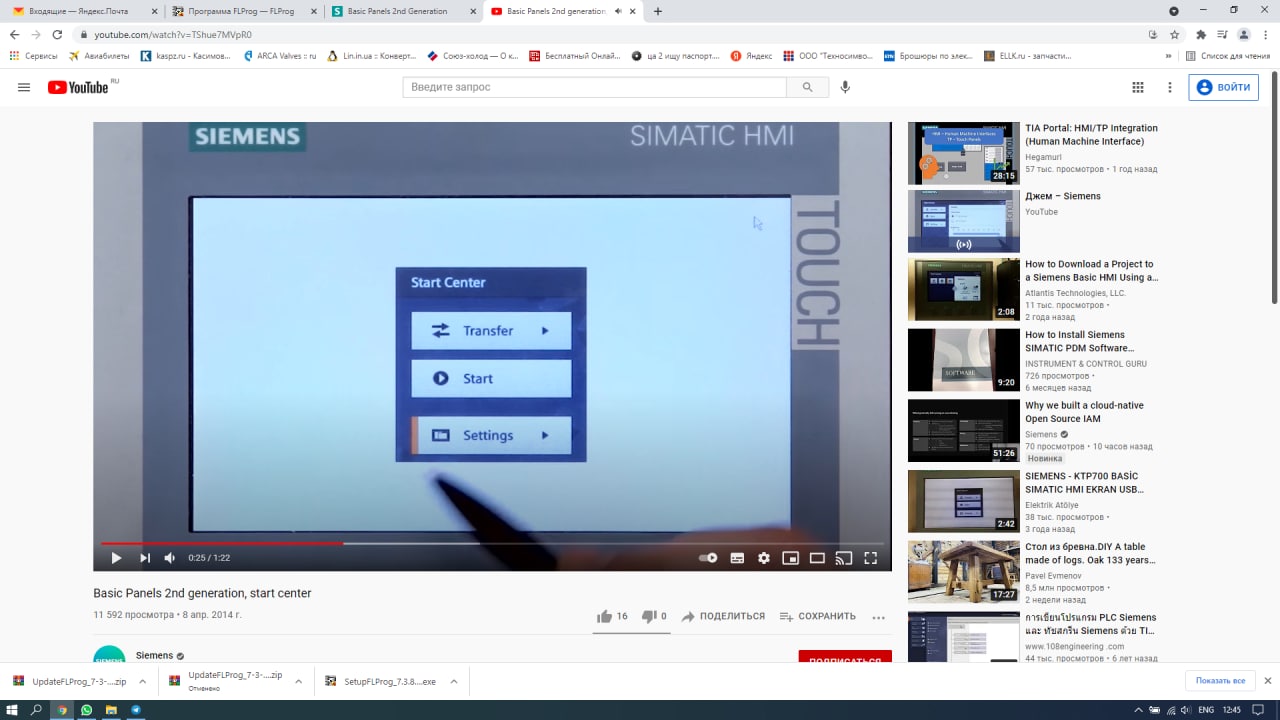
Task: Mute the active YouTube tab audio
Action: pos(619,11)
